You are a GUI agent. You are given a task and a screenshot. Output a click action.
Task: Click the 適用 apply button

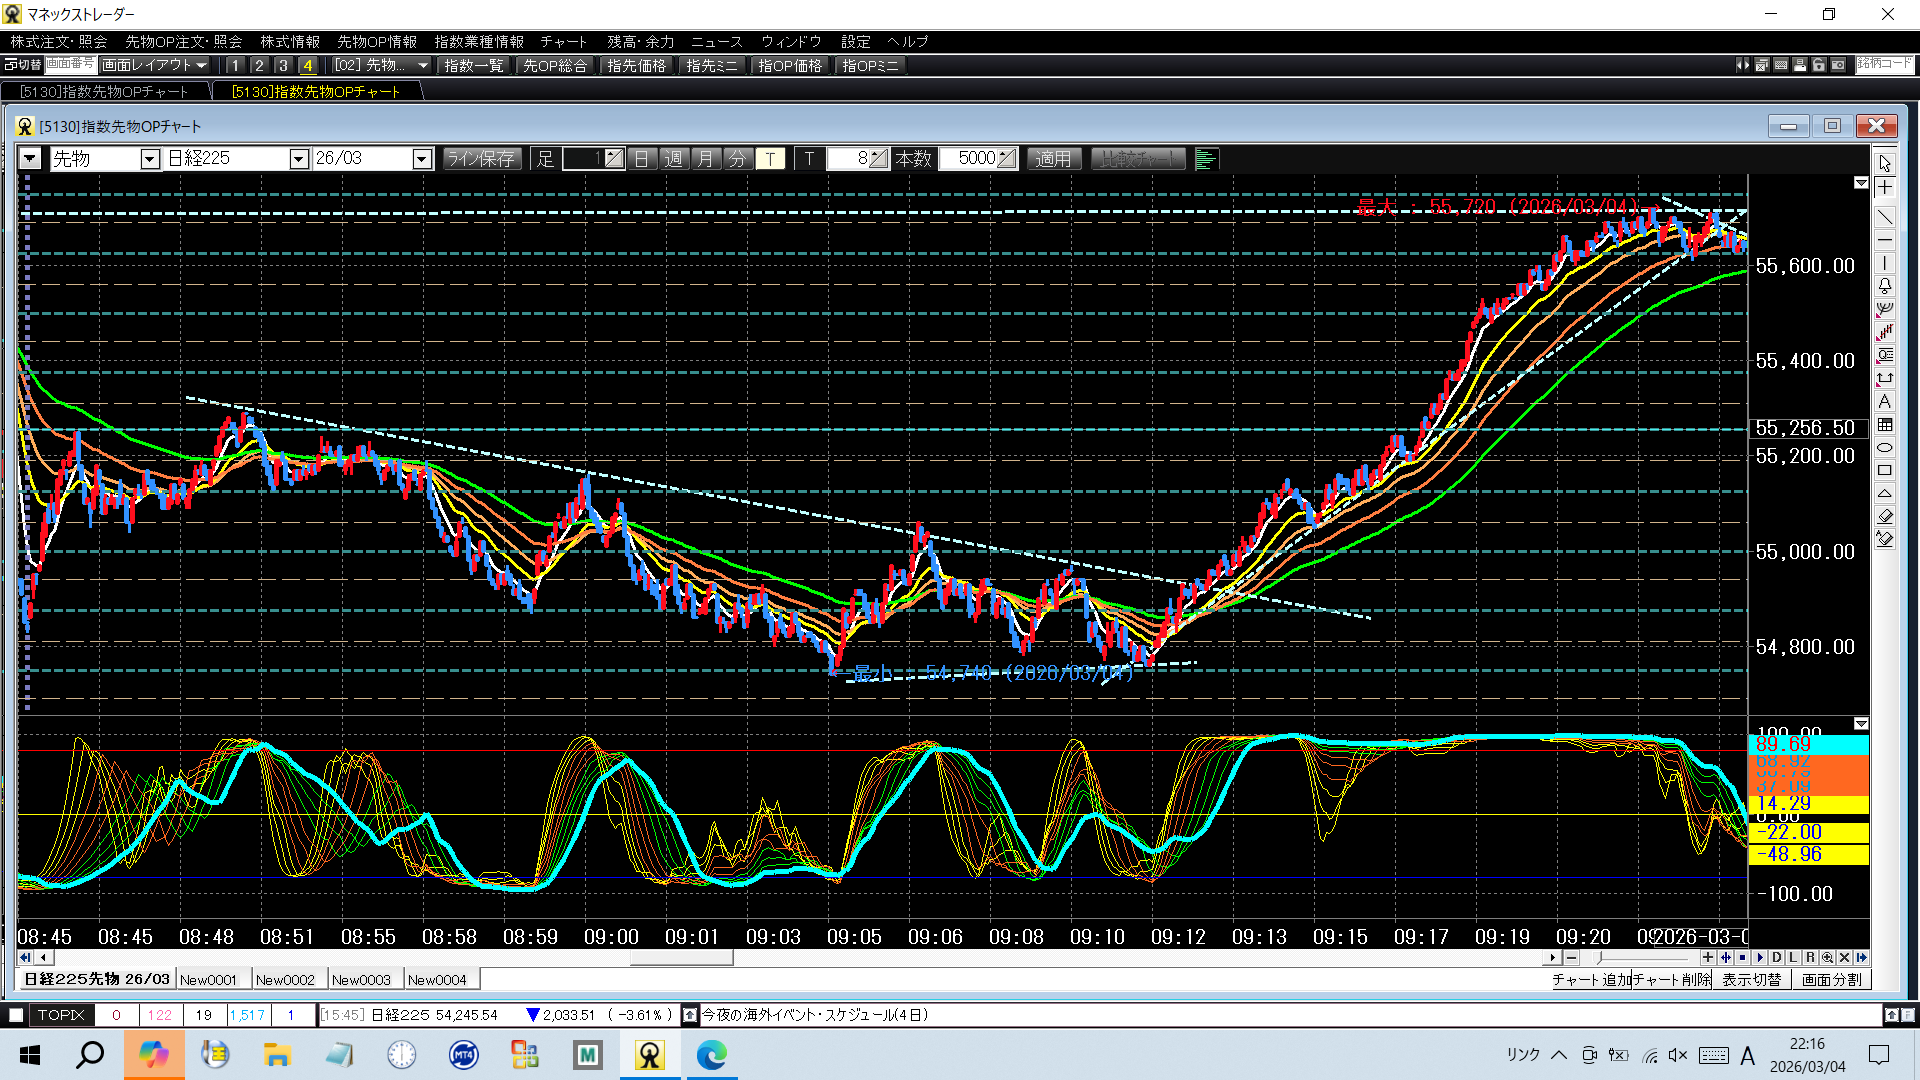point(1053,159)
